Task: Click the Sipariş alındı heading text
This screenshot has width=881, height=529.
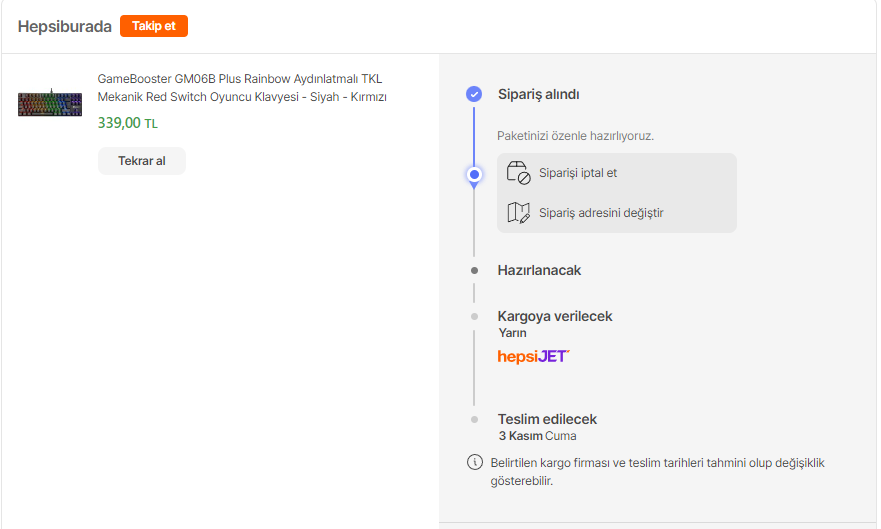Action: pyautogui.click(x=538, y=95)
